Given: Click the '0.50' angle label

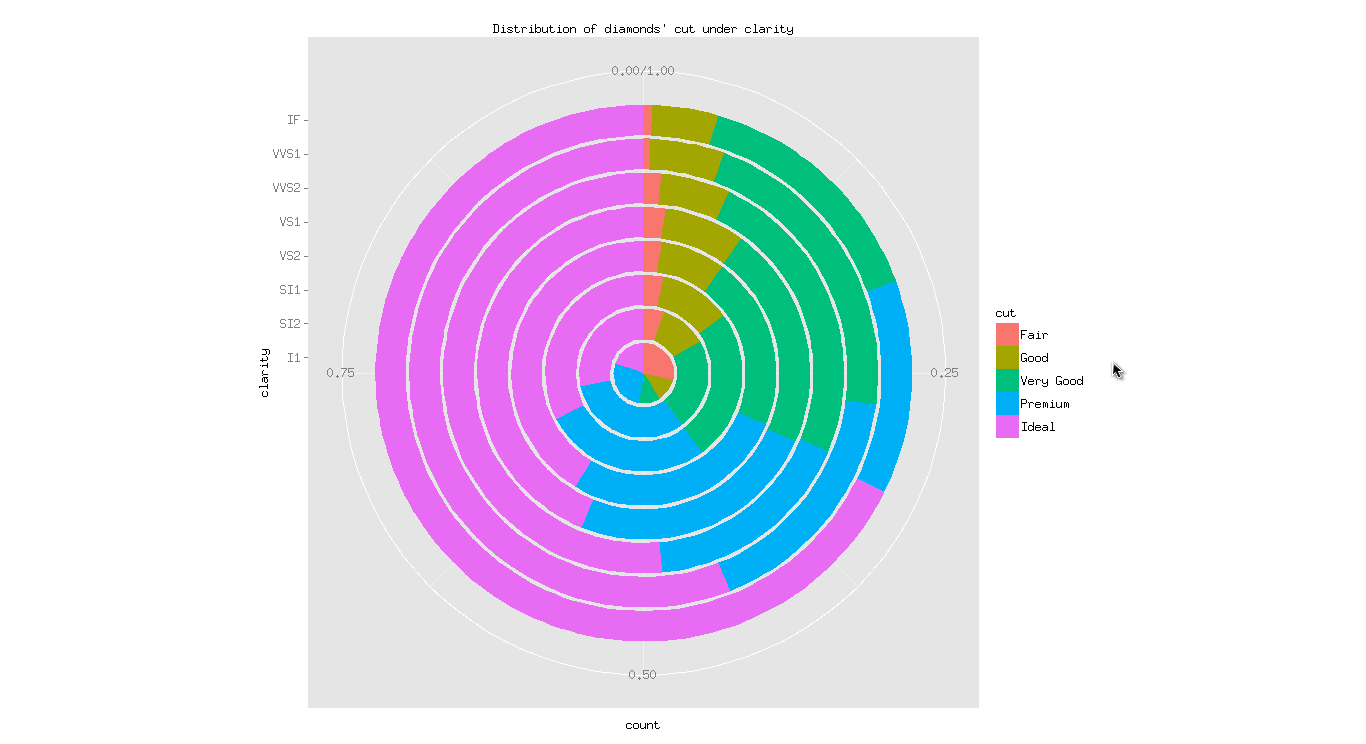Looking at the screenshot, I should point(643,675).
